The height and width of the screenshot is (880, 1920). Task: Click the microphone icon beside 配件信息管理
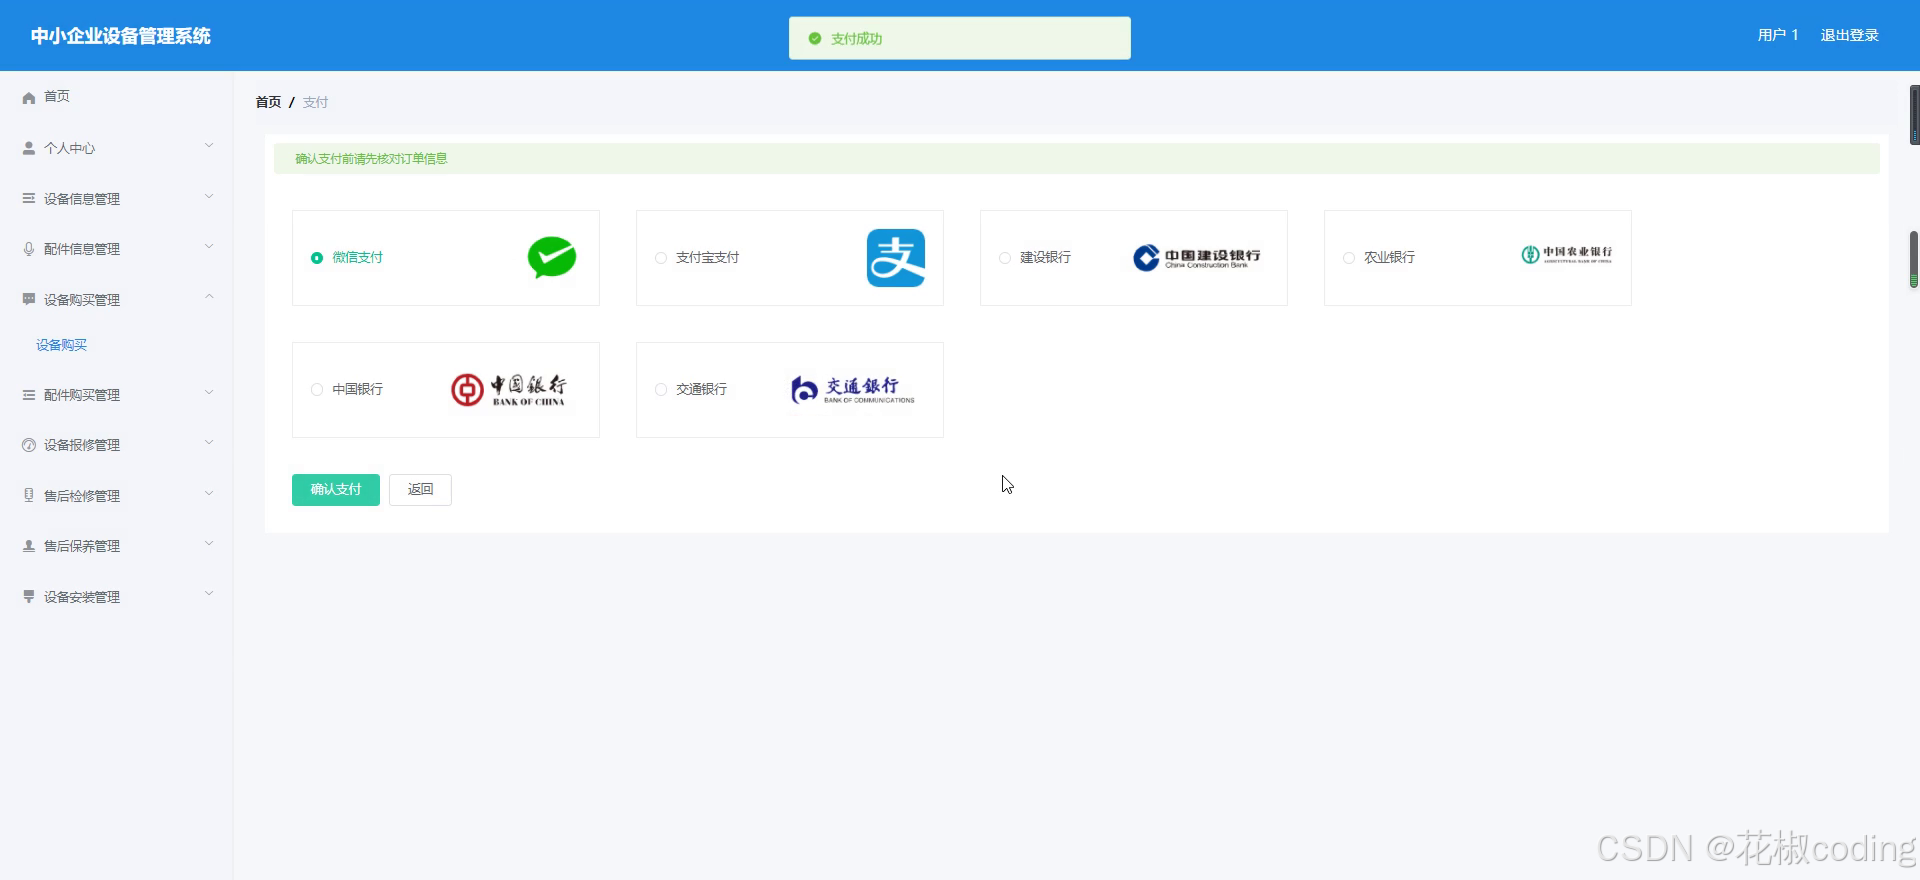pyautogui.click(x=29, y=249)
